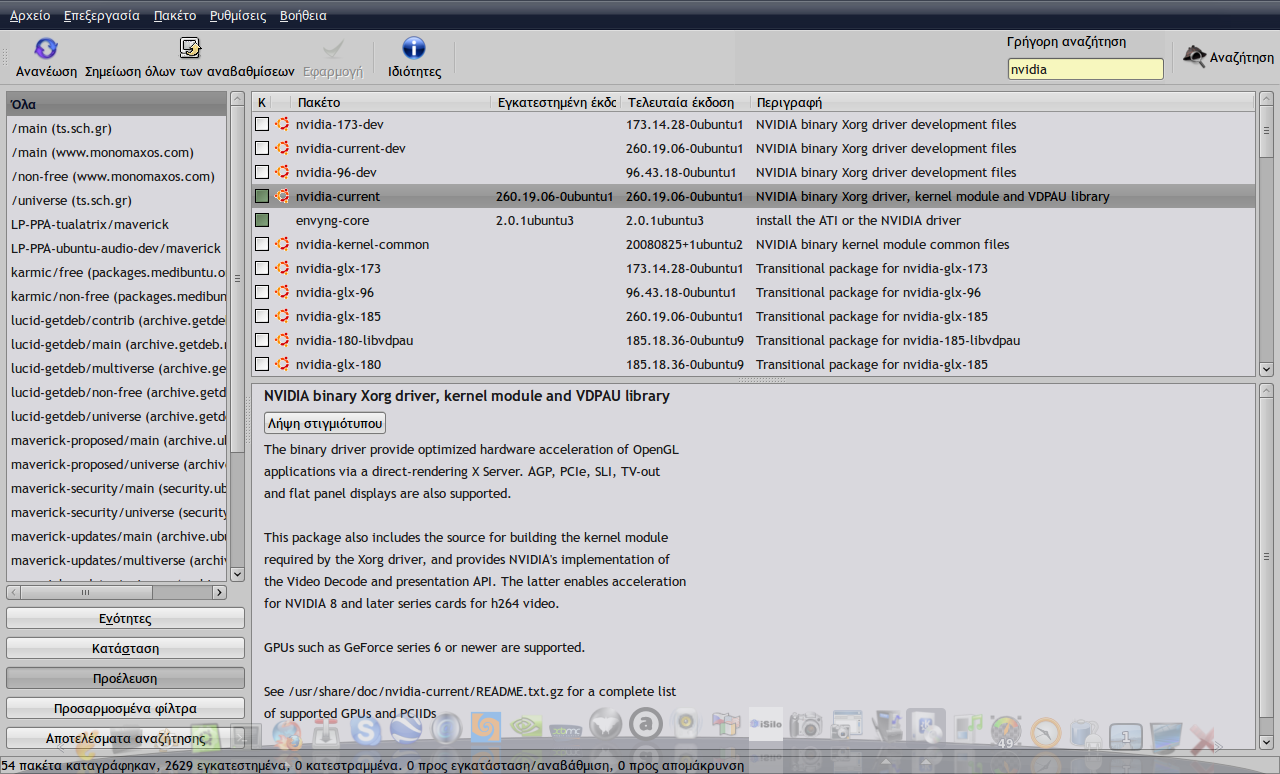The width and height of the screenshot is (1280, 774).
Task: Click the Προέλευση filter button
Action: click(126, 678)
